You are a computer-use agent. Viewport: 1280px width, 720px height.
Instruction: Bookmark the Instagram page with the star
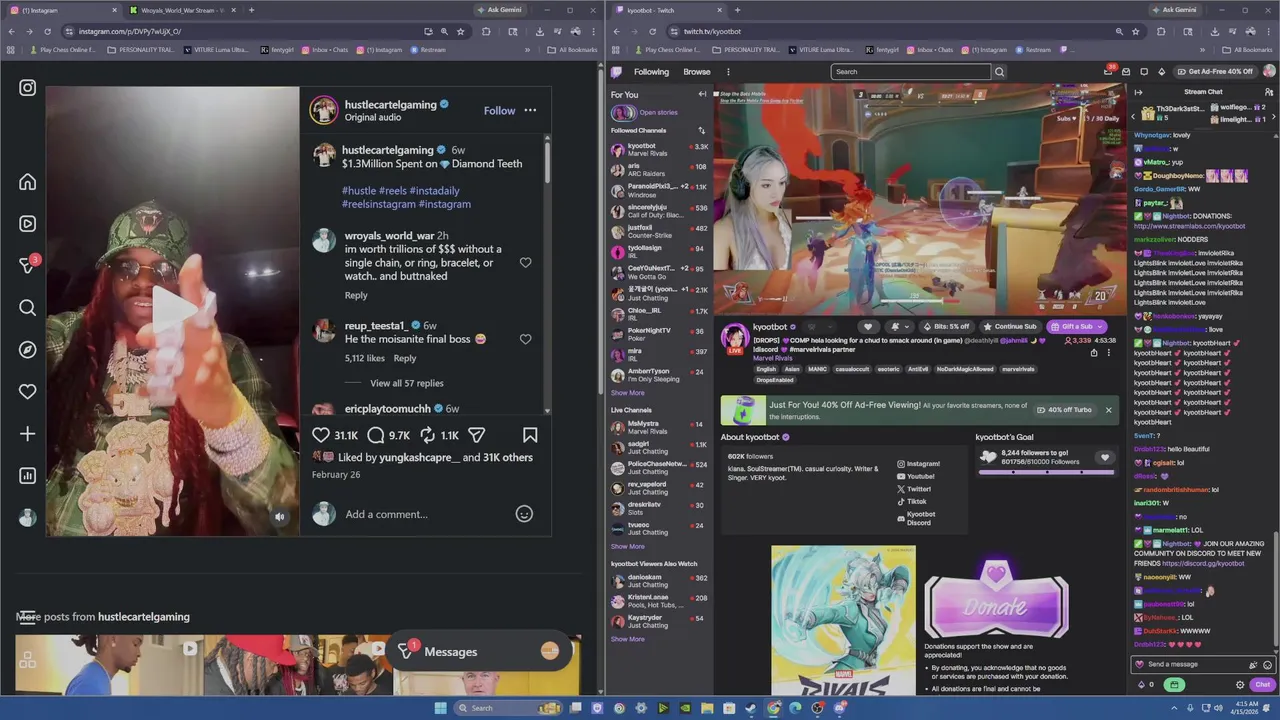click(461, 31)
